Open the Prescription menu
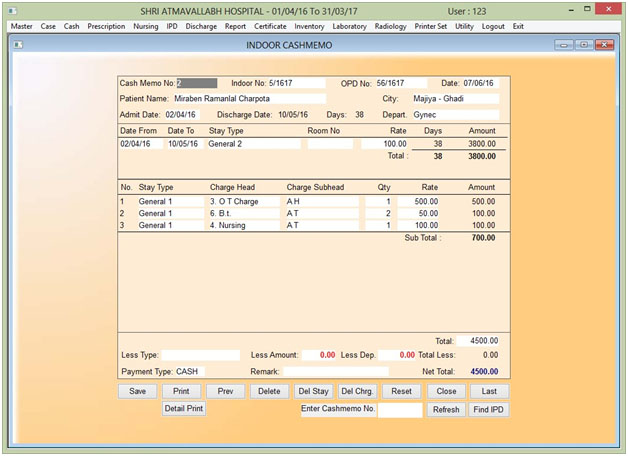 pyautogui.click(x=106, y=26)
